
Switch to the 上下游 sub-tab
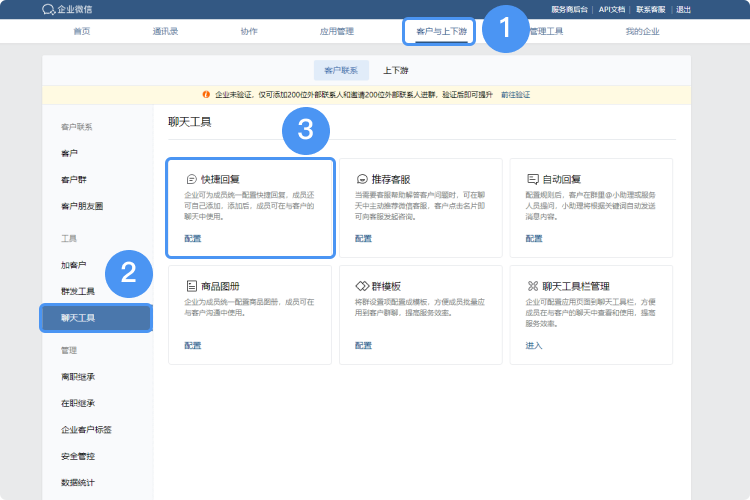[x=395, y=71]
